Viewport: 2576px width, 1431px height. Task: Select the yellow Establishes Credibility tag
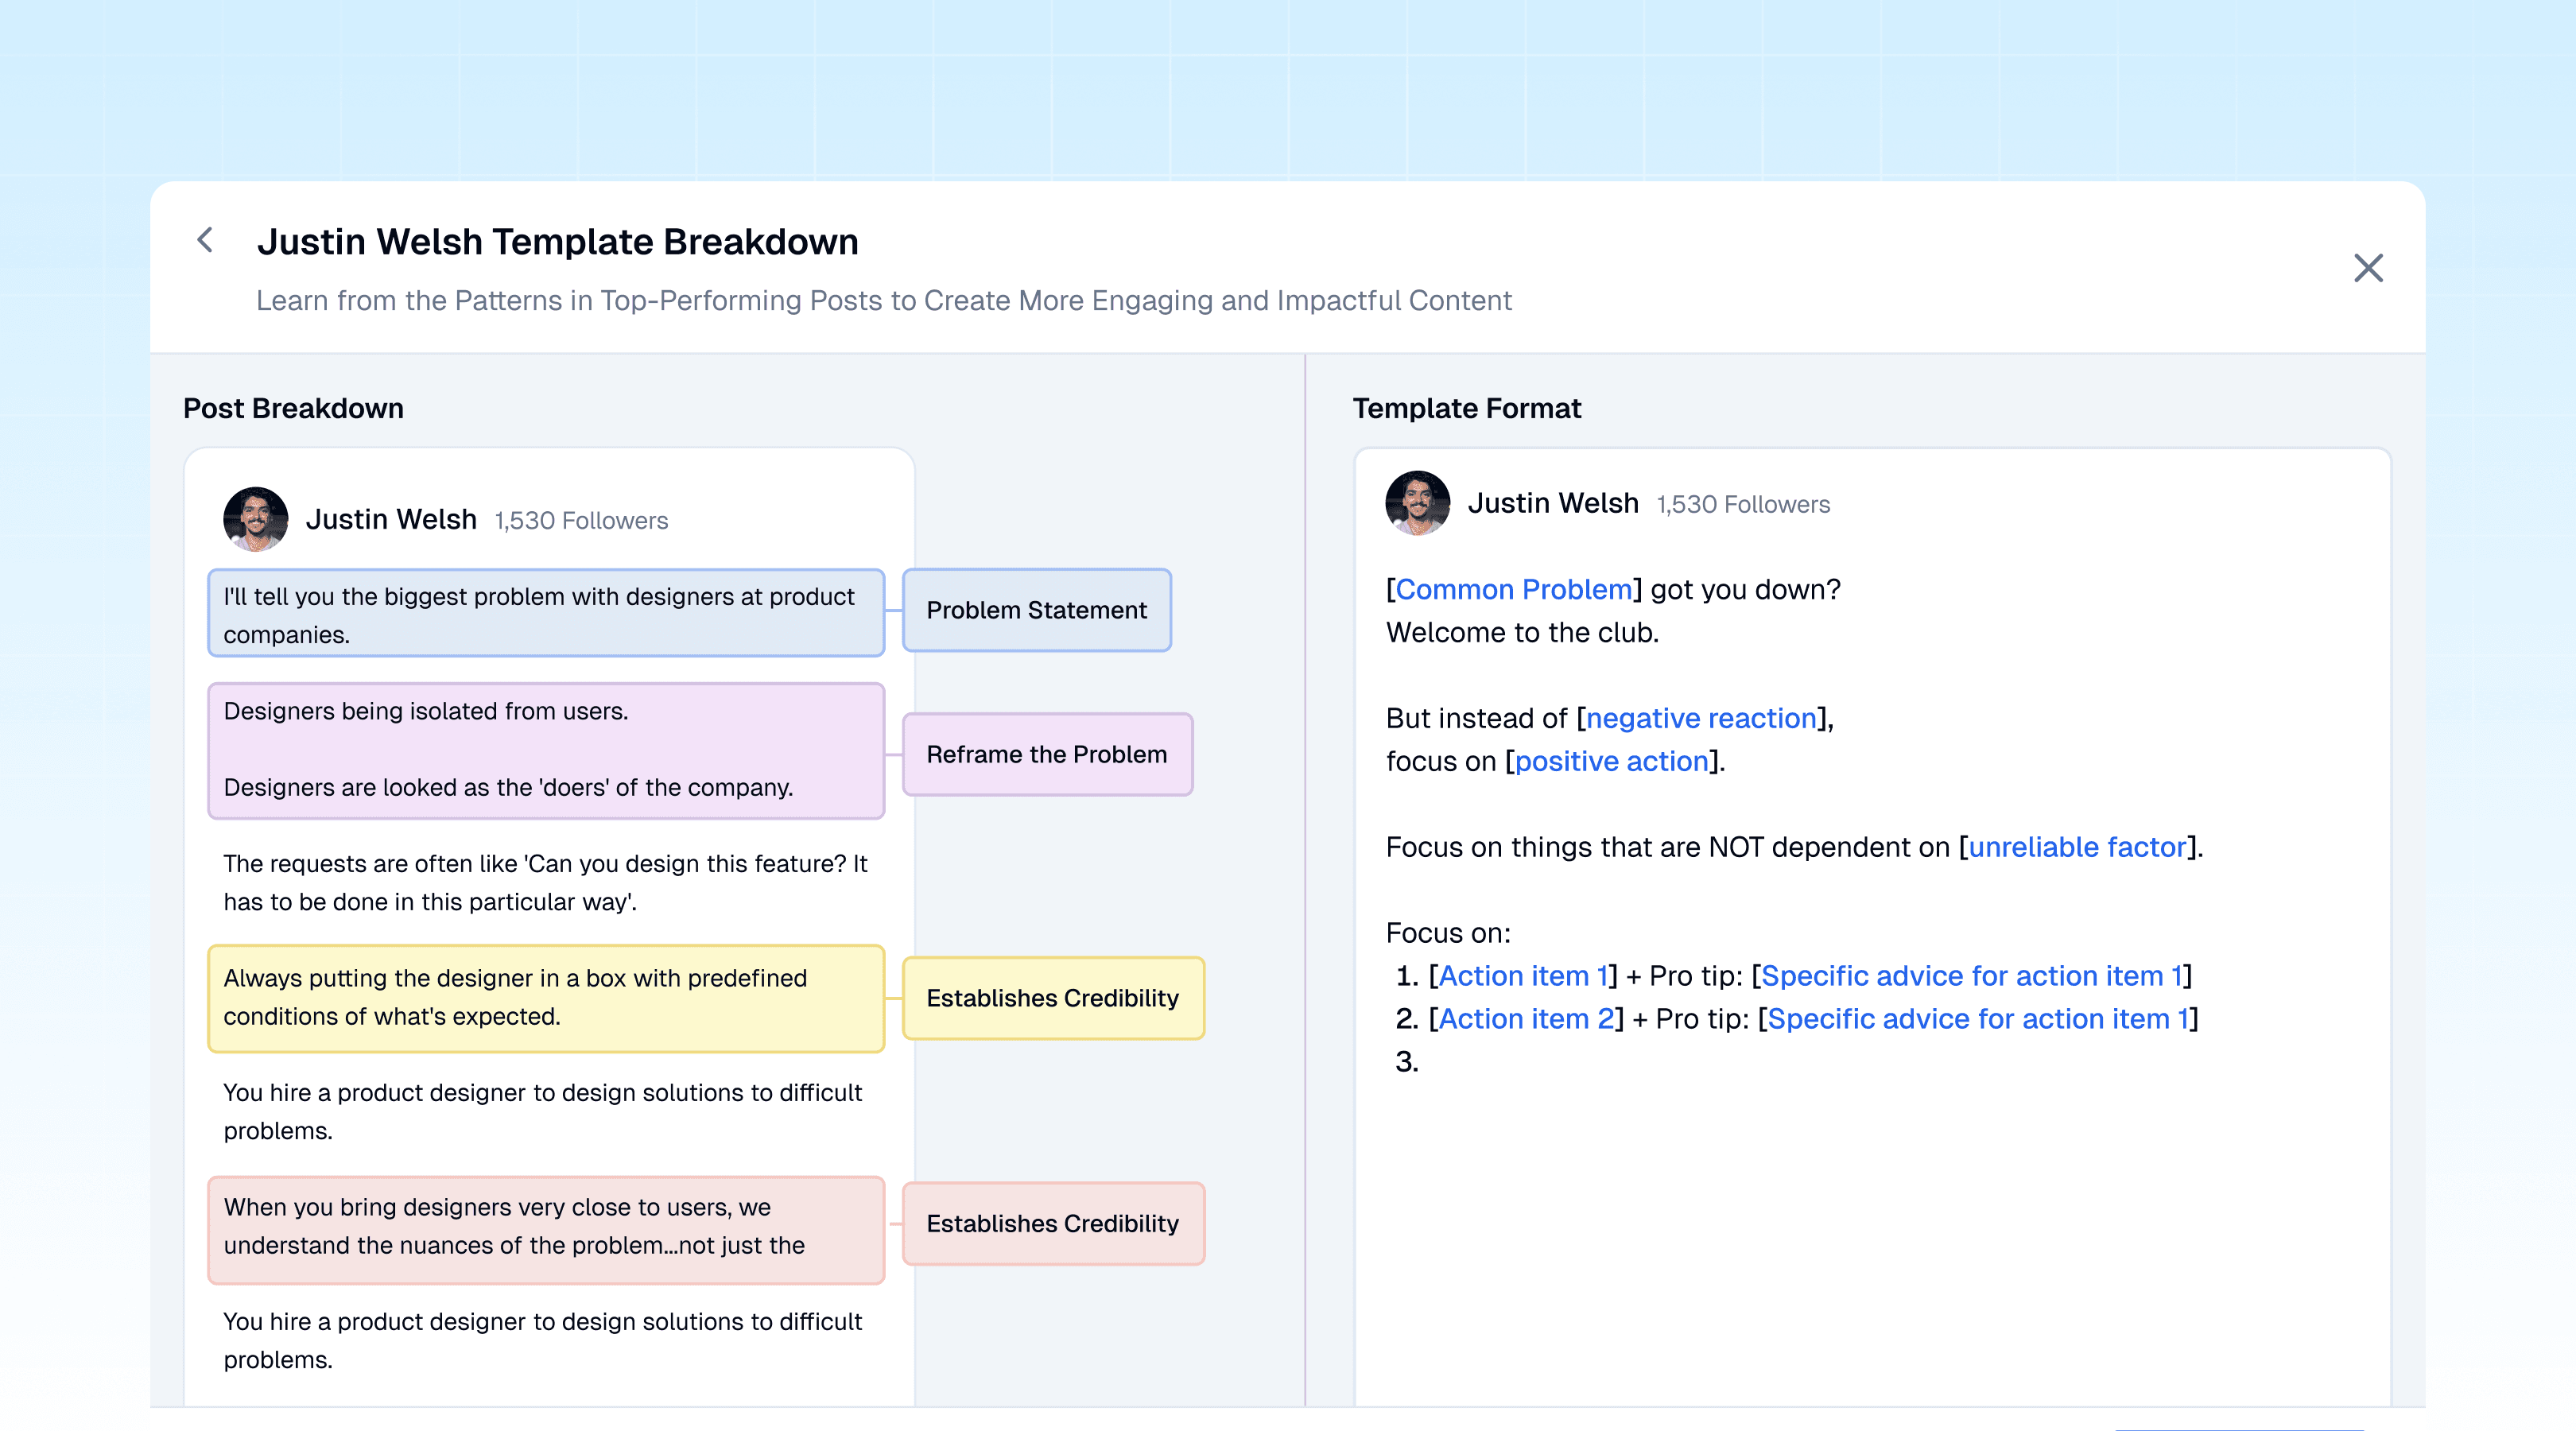pyautogui.click(x=1053, y=998)
